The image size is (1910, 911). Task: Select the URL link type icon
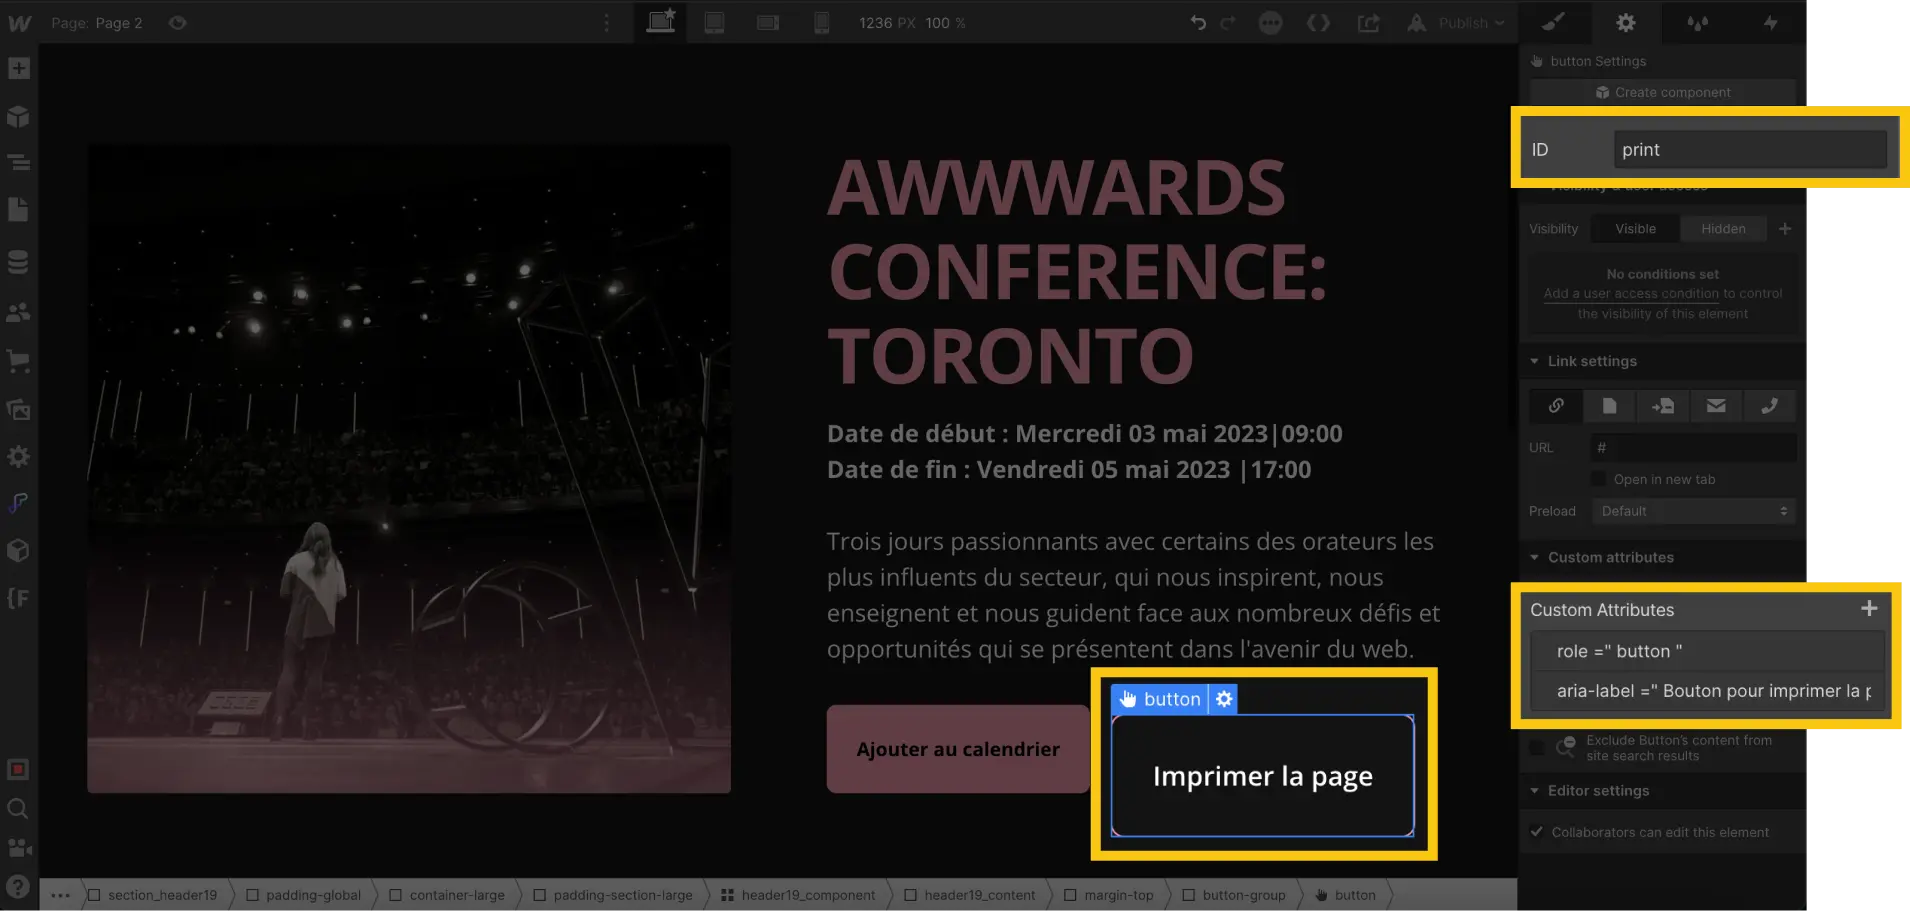1556,406
